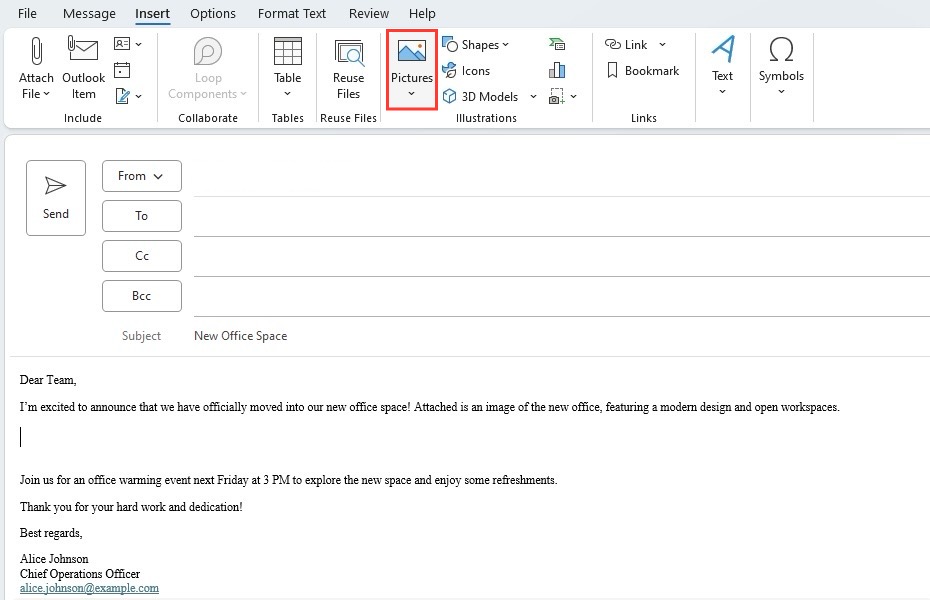Open the File tab

click(27, 13)
